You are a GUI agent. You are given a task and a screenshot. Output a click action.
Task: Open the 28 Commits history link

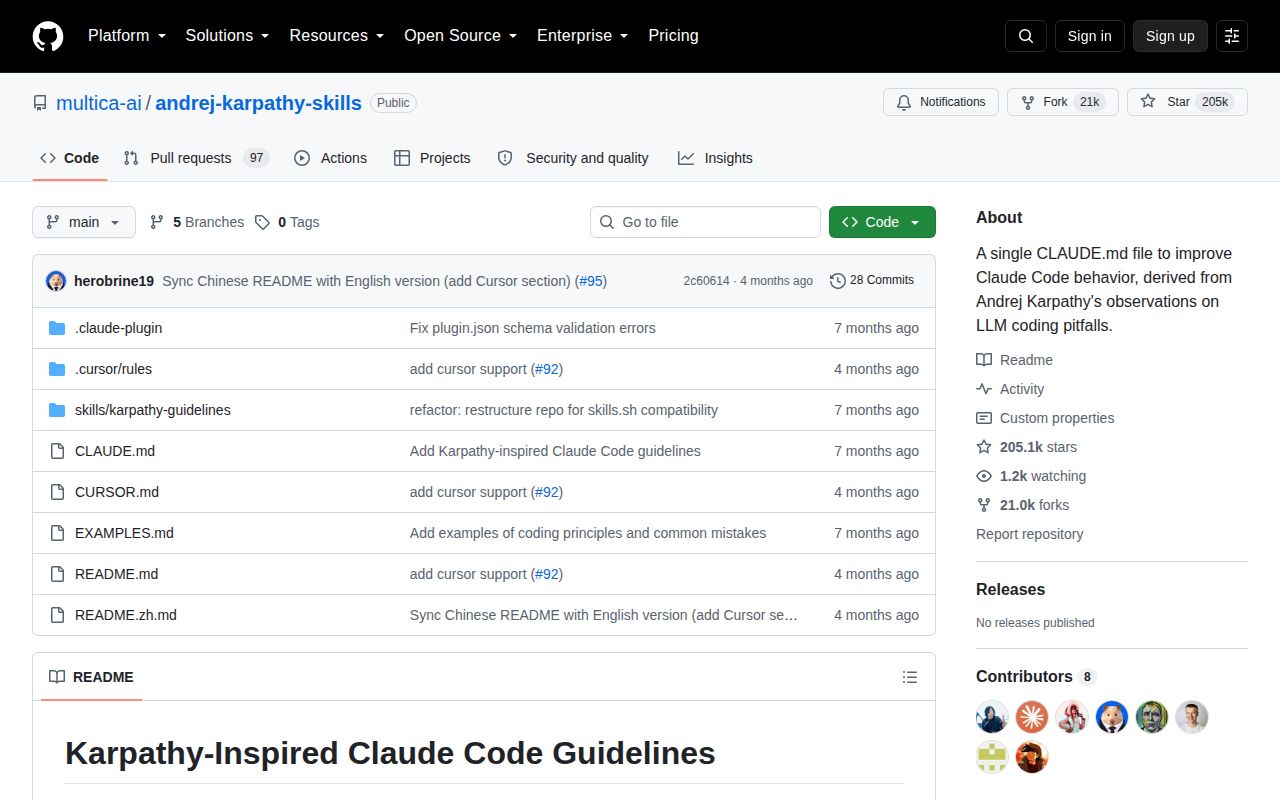click(x=872, y=281)
